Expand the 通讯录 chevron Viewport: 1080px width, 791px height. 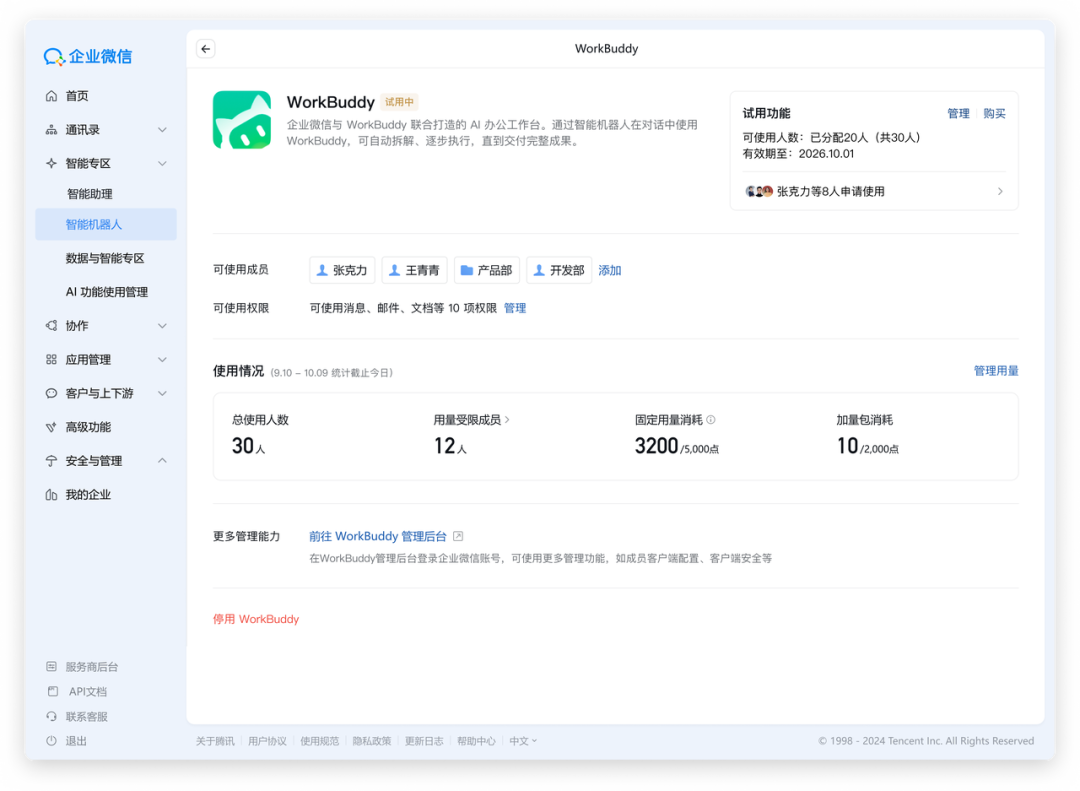tap(163, 130)
